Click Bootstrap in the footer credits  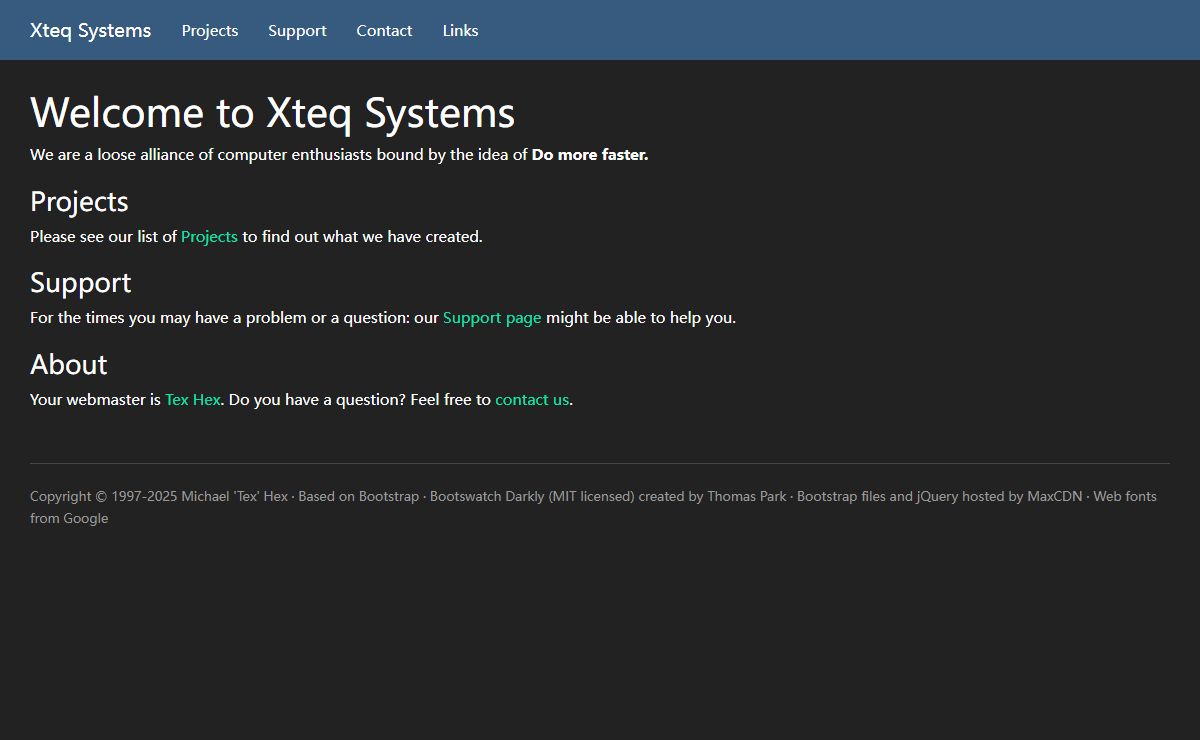389,496
